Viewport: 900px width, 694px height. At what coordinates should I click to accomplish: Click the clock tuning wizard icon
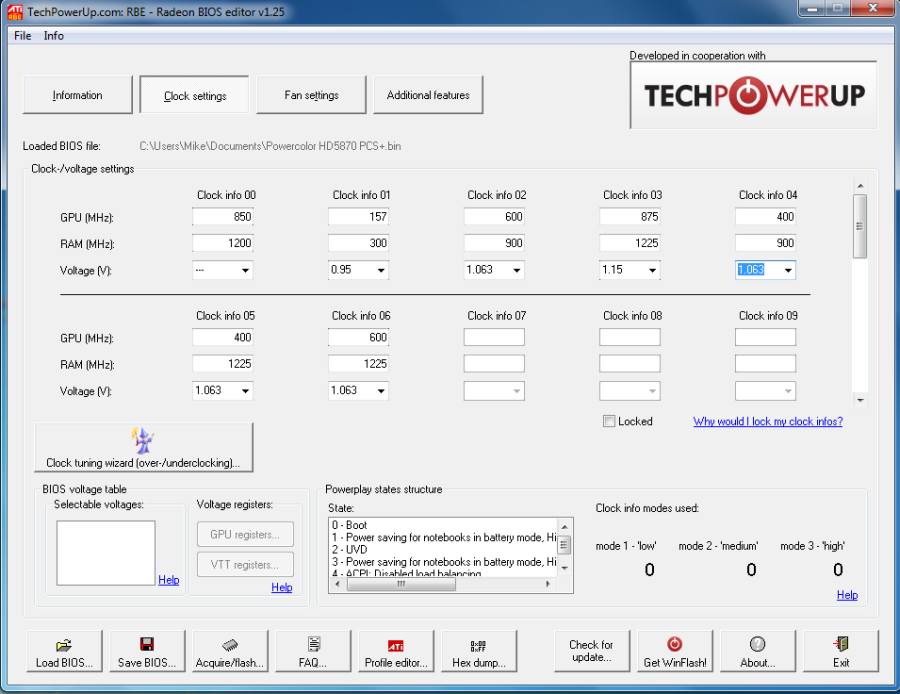(x=142, y=441)
